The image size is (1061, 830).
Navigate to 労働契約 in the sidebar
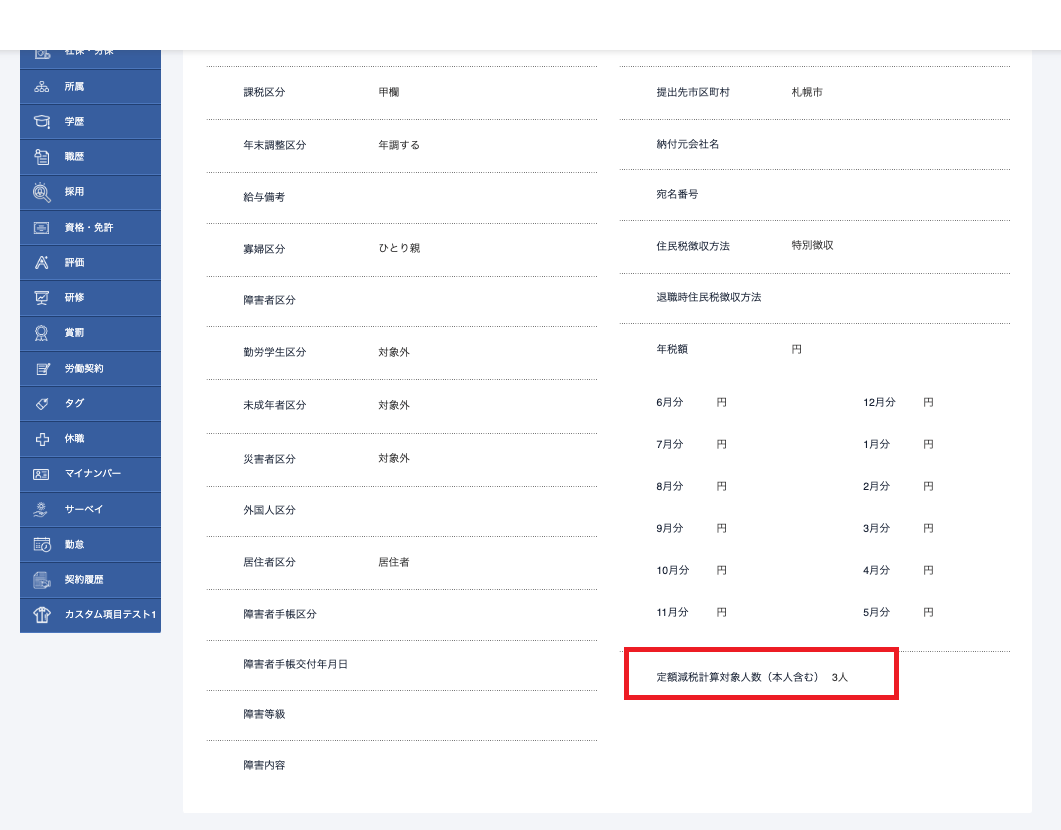[84, 369]
